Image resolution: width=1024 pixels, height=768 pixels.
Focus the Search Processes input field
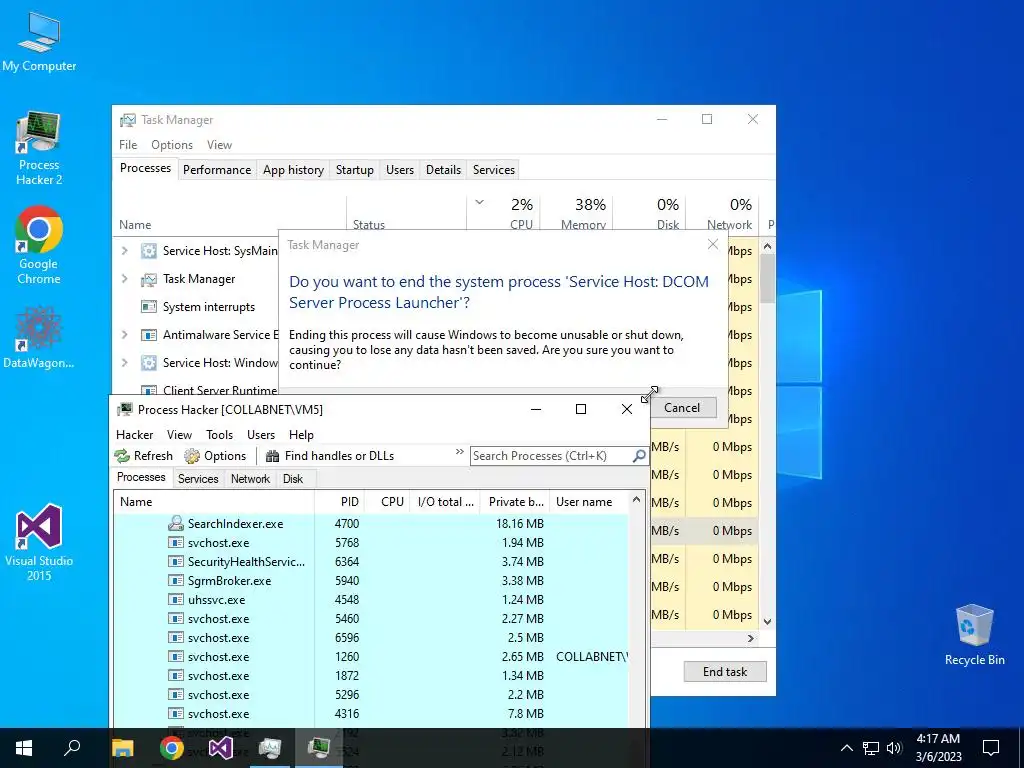(x=551, y=456)
